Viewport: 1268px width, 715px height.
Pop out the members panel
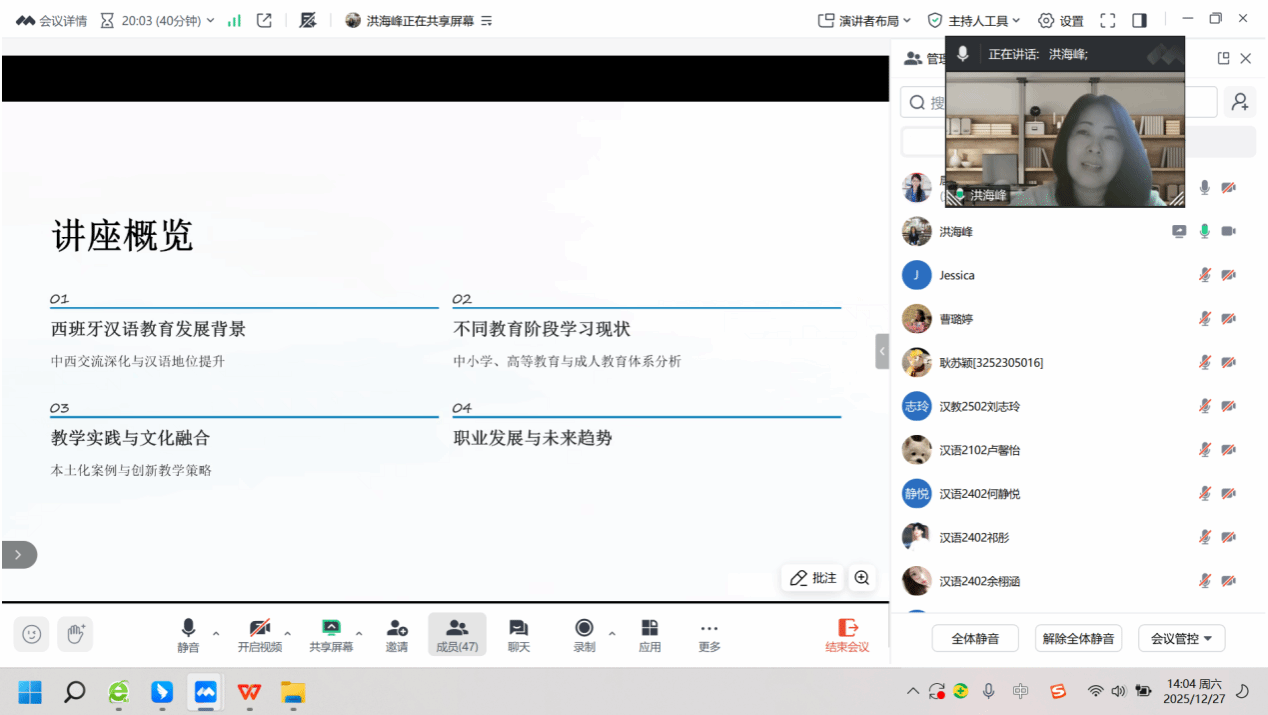[1223, 59]
